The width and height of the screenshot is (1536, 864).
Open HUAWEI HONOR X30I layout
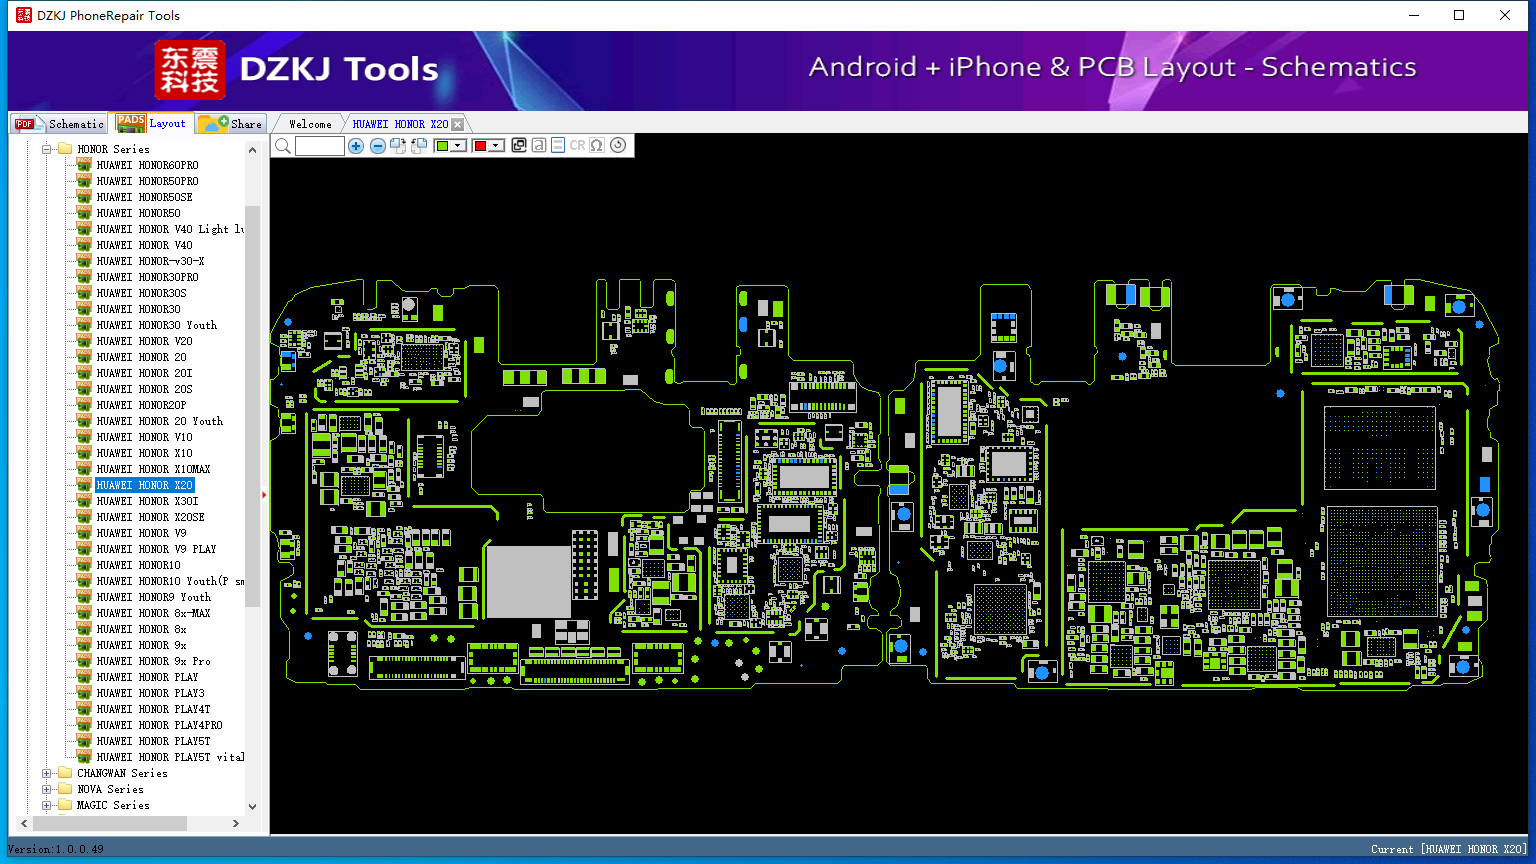click(x=147, y=501)
